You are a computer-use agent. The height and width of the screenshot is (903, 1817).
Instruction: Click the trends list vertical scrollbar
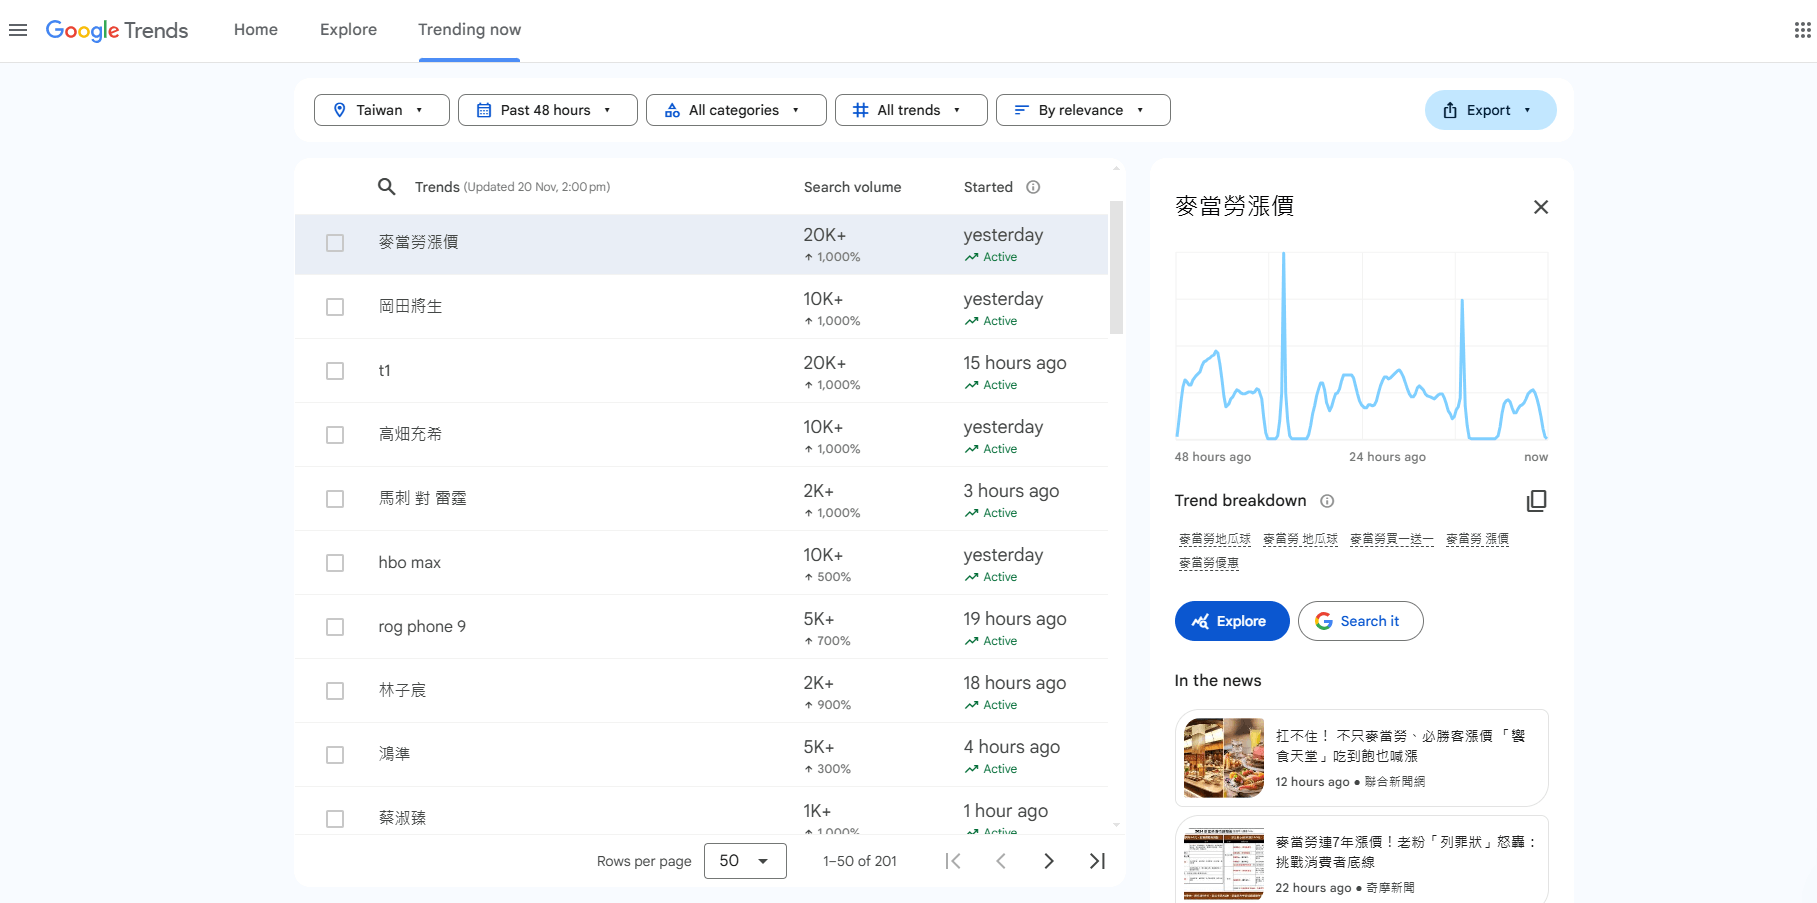[1116, 267]
